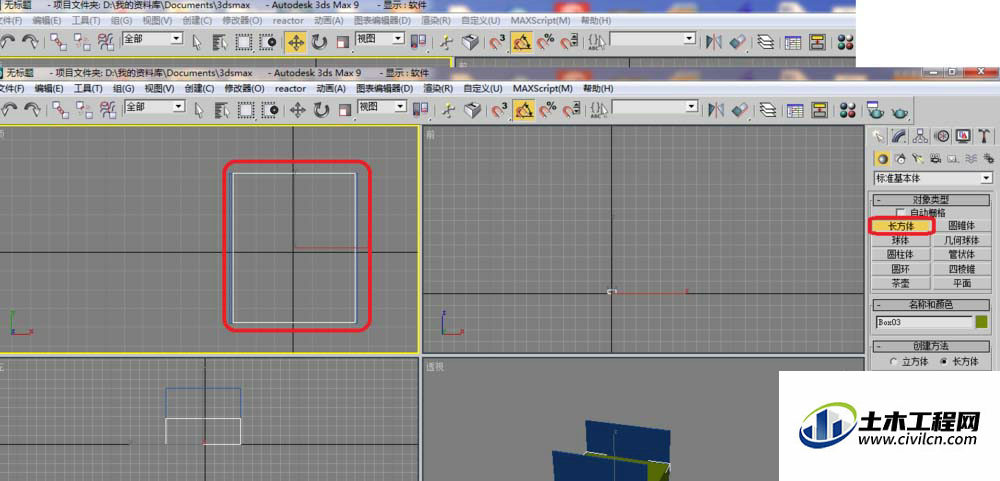Collapse the 创建方法 rollout
Screen dimensions: 1000x481
[931, 346]
